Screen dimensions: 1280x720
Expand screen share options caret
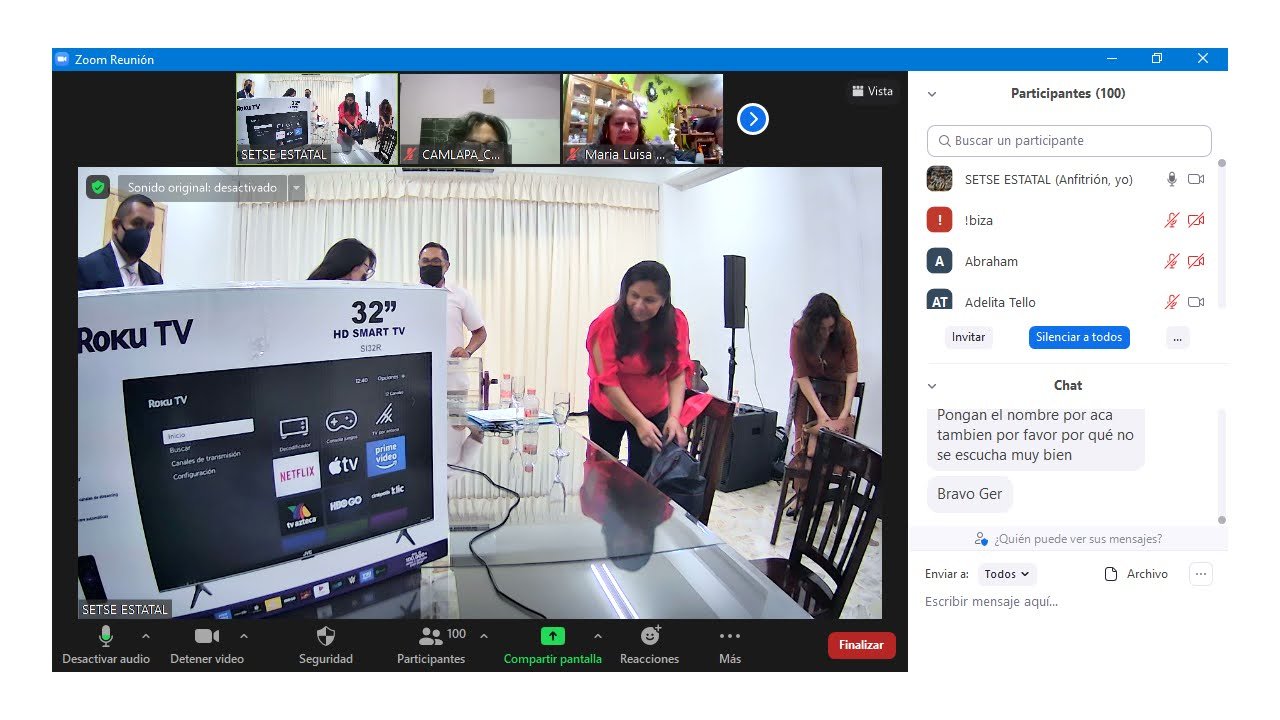pos(598,636)
